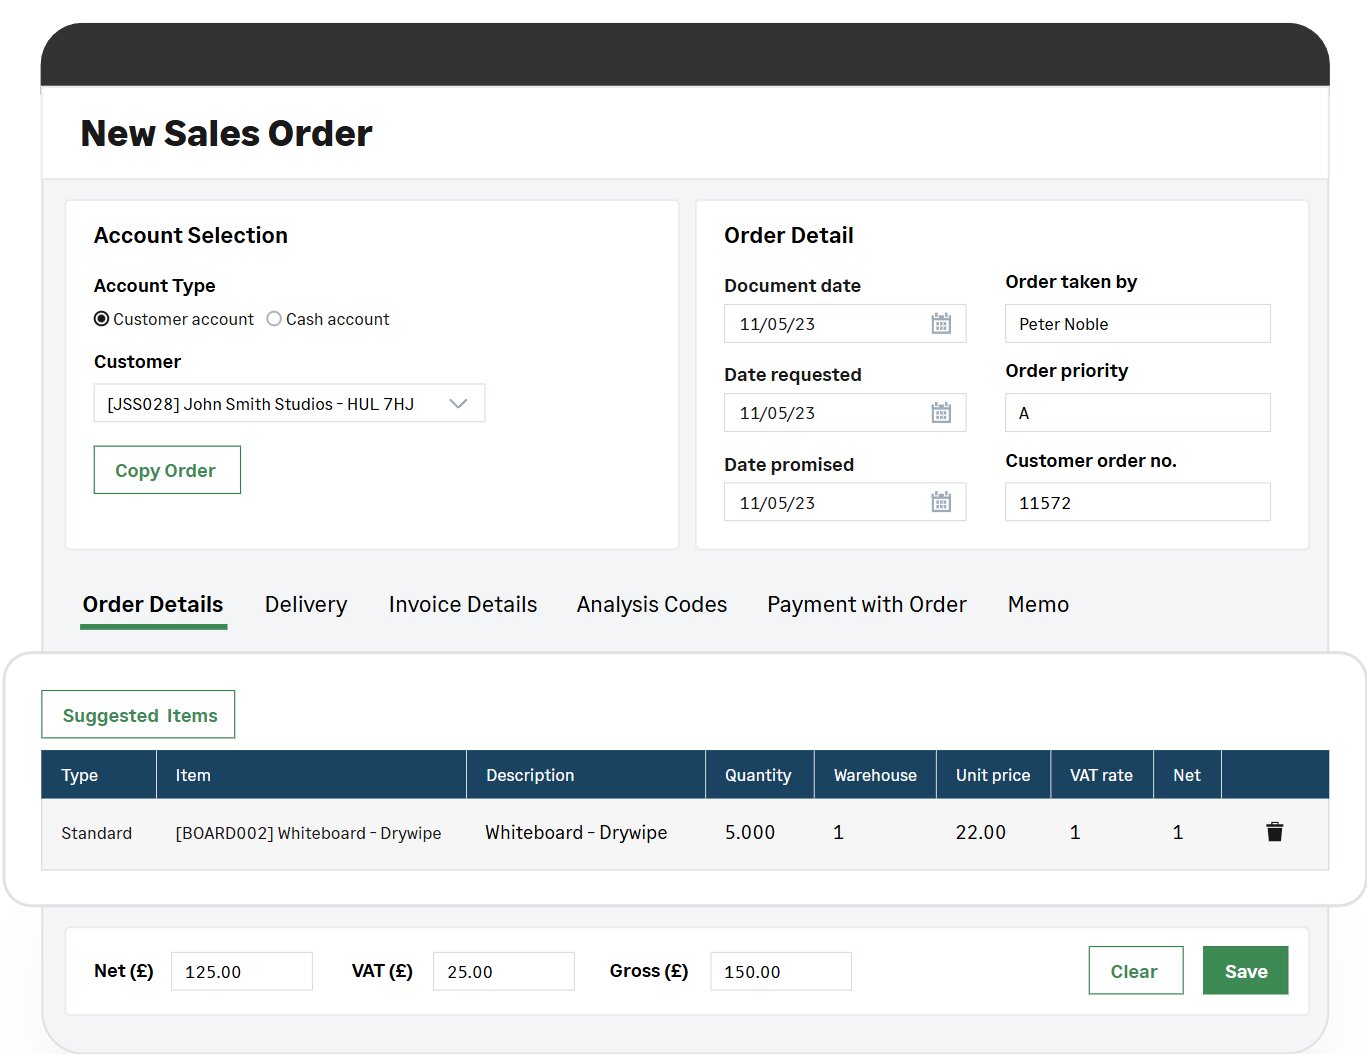Screen dimensions: 1367x1054
Task: Open the Invoice Details tab
Action: coord(462,605)
